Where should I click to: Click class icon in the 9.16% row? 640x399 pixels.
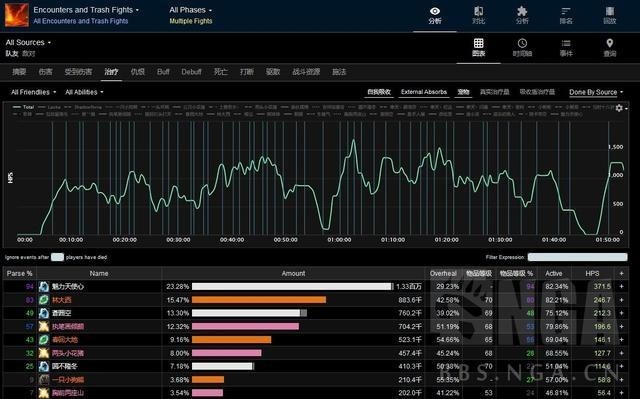coord(44,340)
